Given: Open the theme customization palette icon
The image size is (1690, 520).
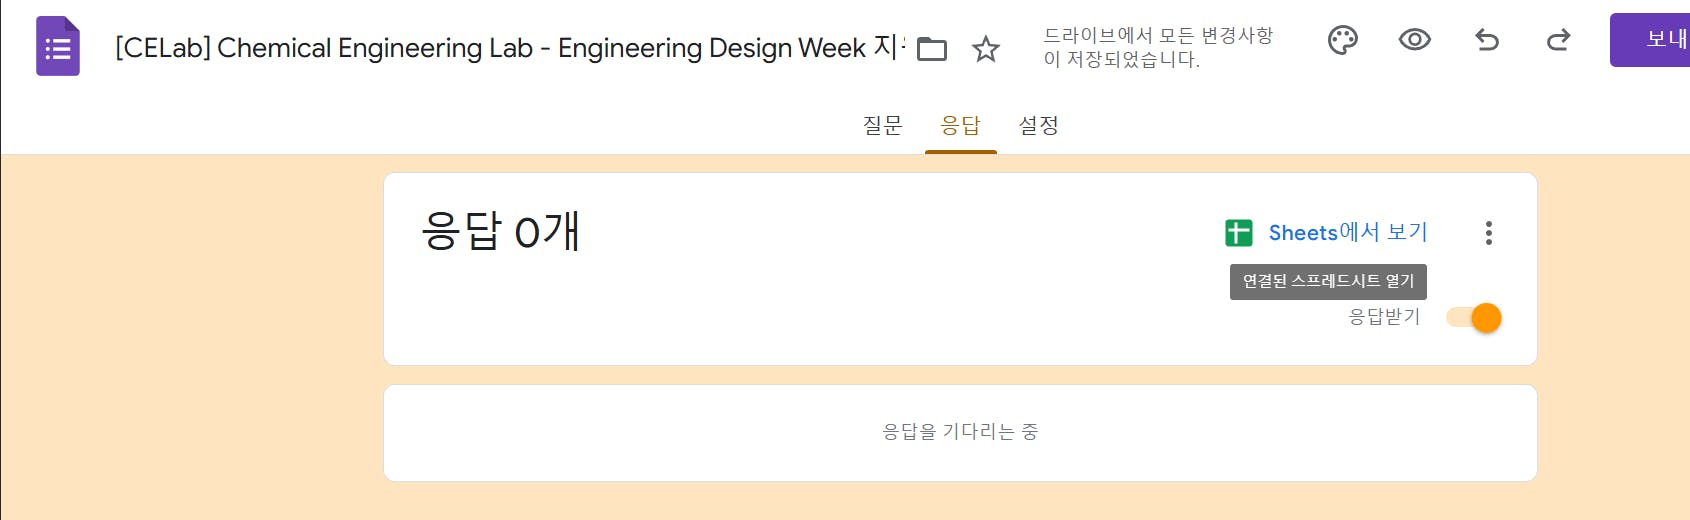Looking at the screenshot, I should point(1342,40).
